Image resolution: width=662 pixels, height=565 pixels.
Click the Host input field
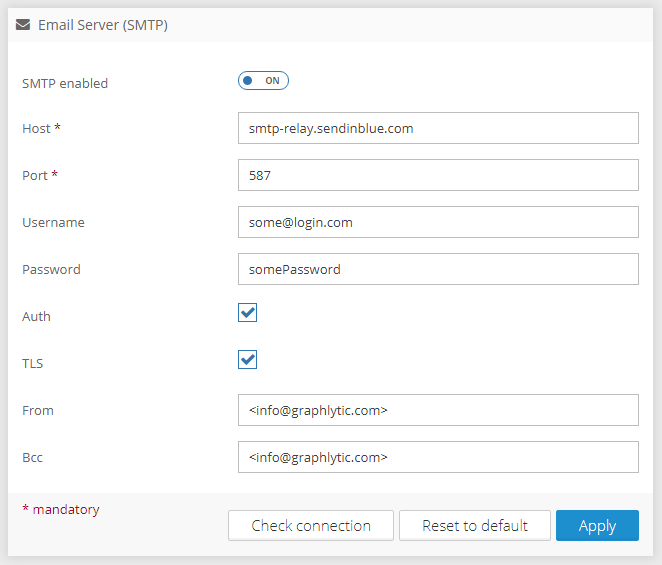click(438, 128)
